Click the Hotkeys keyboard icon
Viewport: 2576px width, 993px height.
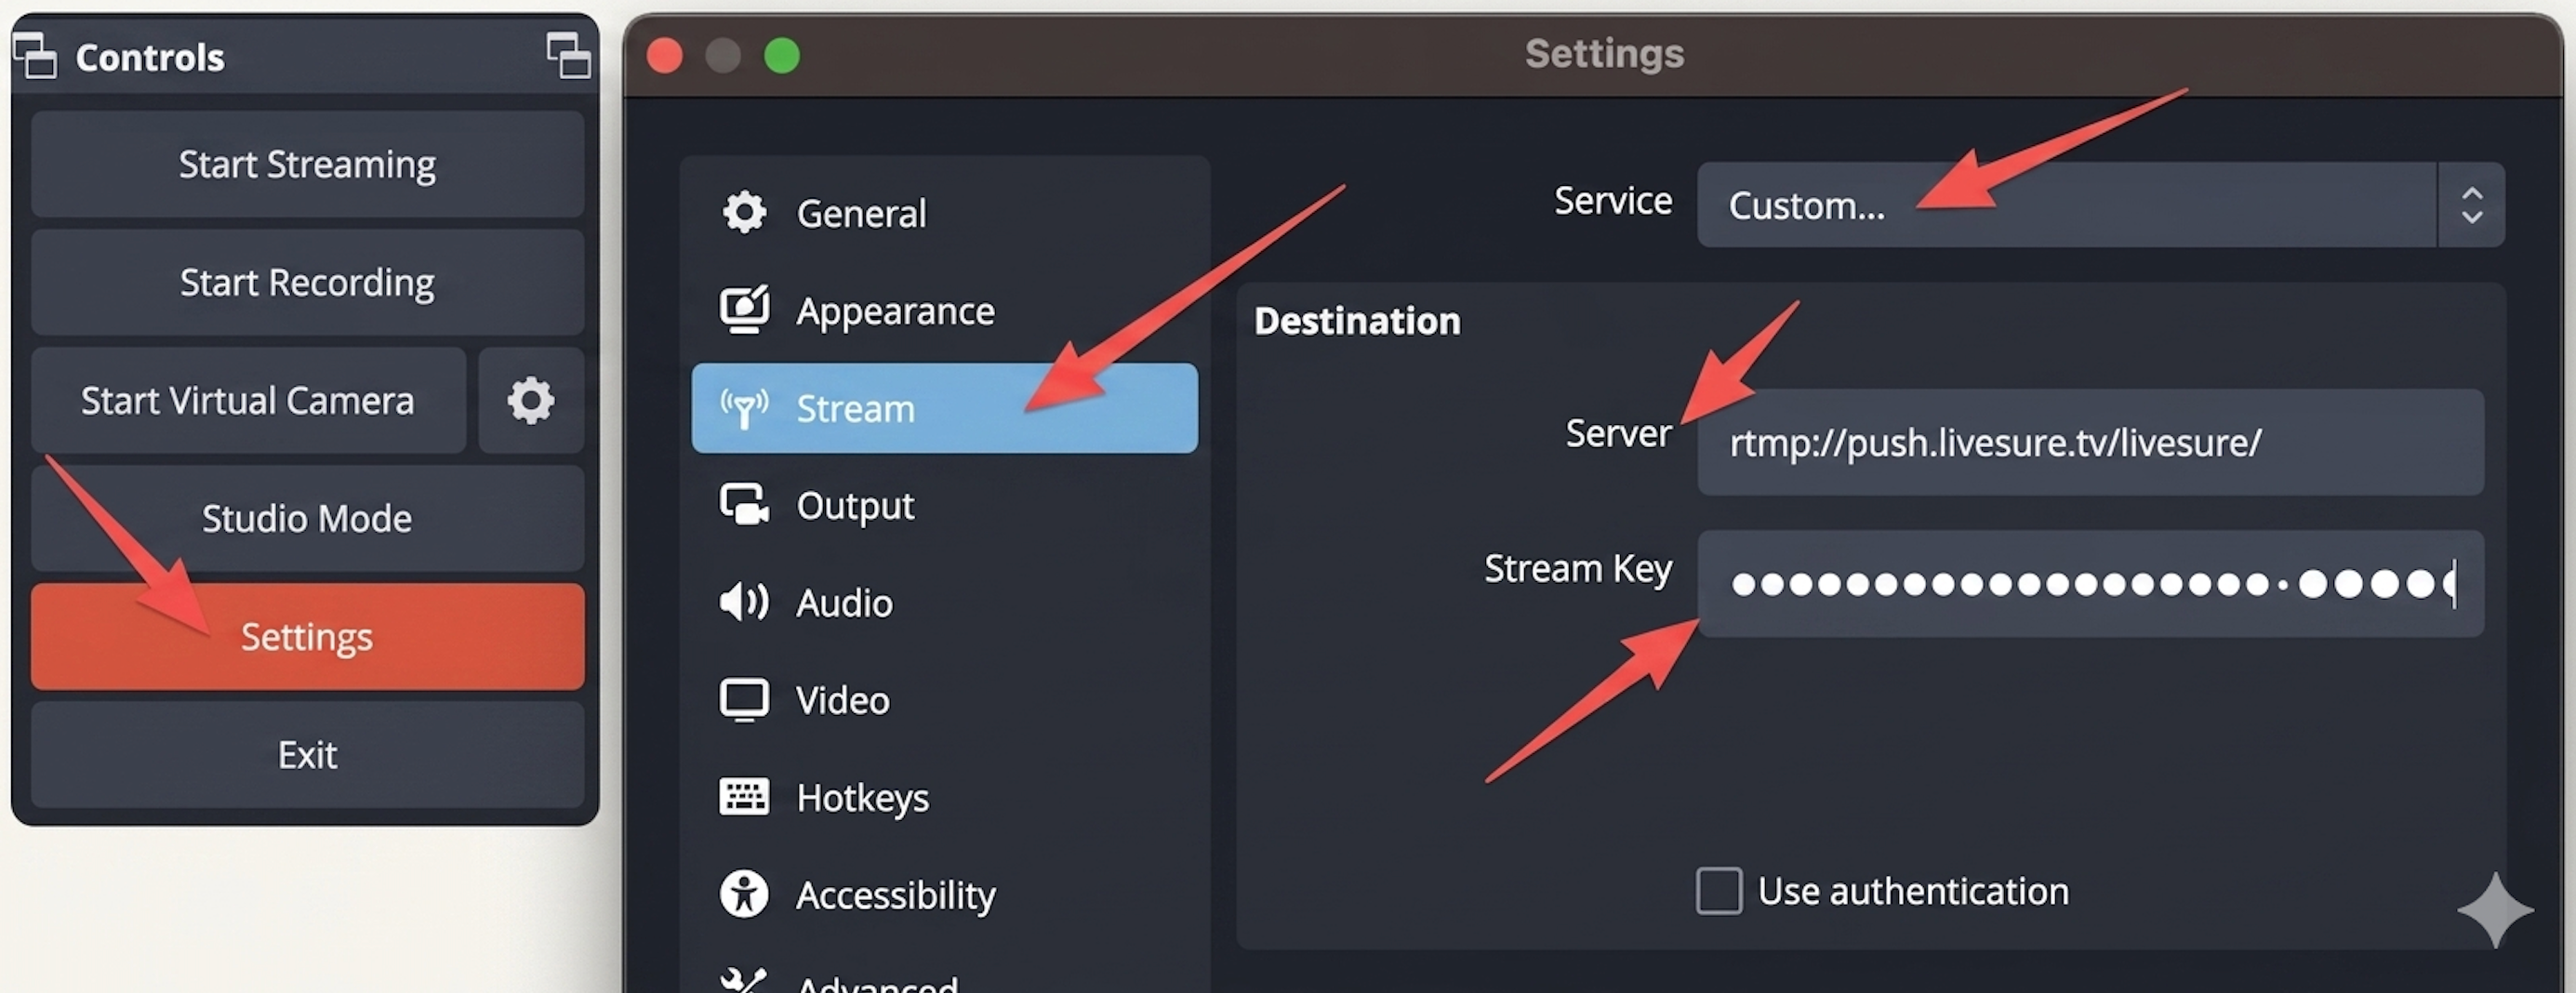pos(744,797)
